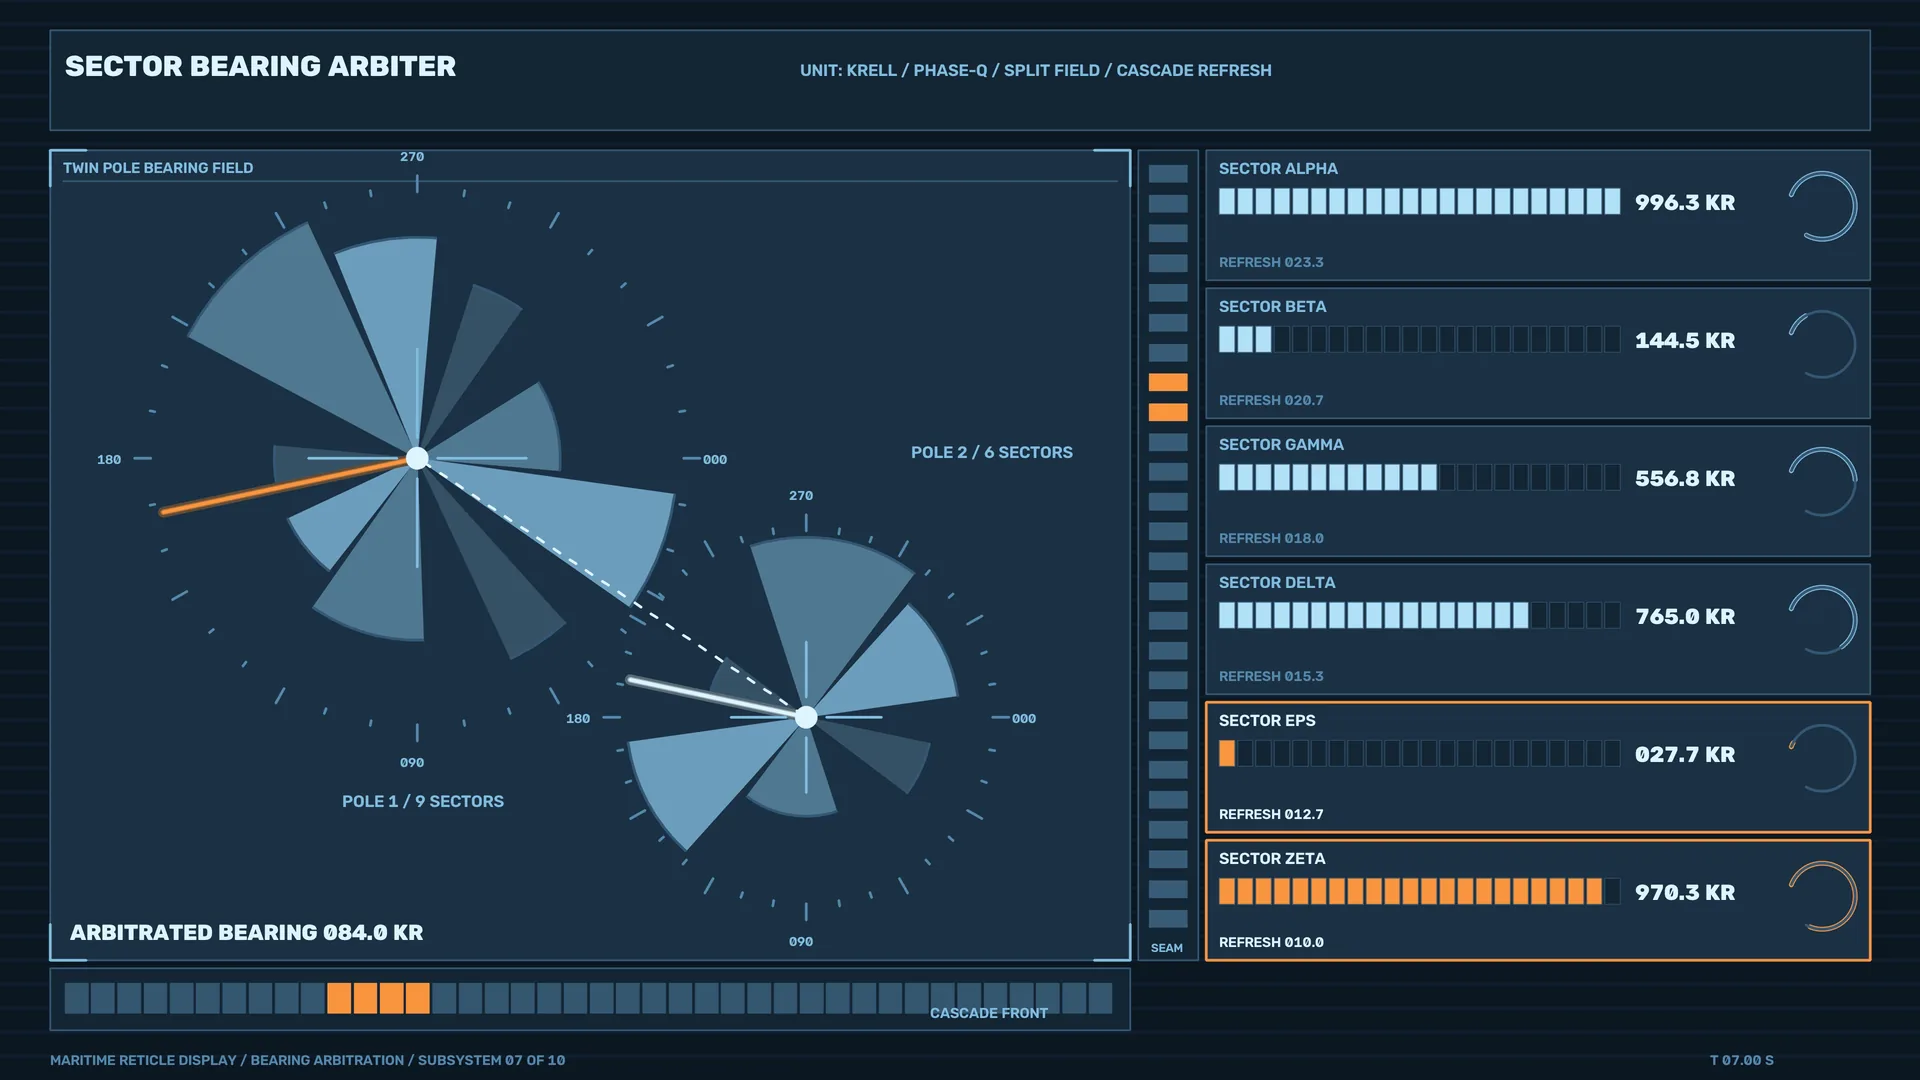Select the white bearing needle on Pole 2
The width and height of the screenshot is (1920, 1080).
point(716,697)
